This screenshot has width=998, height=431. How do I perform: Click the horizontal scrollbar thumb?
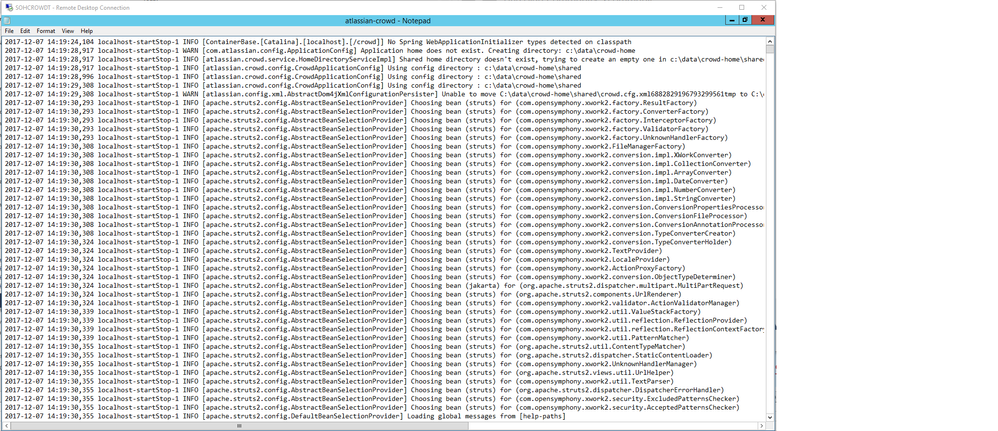pyautogui.click(x=240, y=425)
